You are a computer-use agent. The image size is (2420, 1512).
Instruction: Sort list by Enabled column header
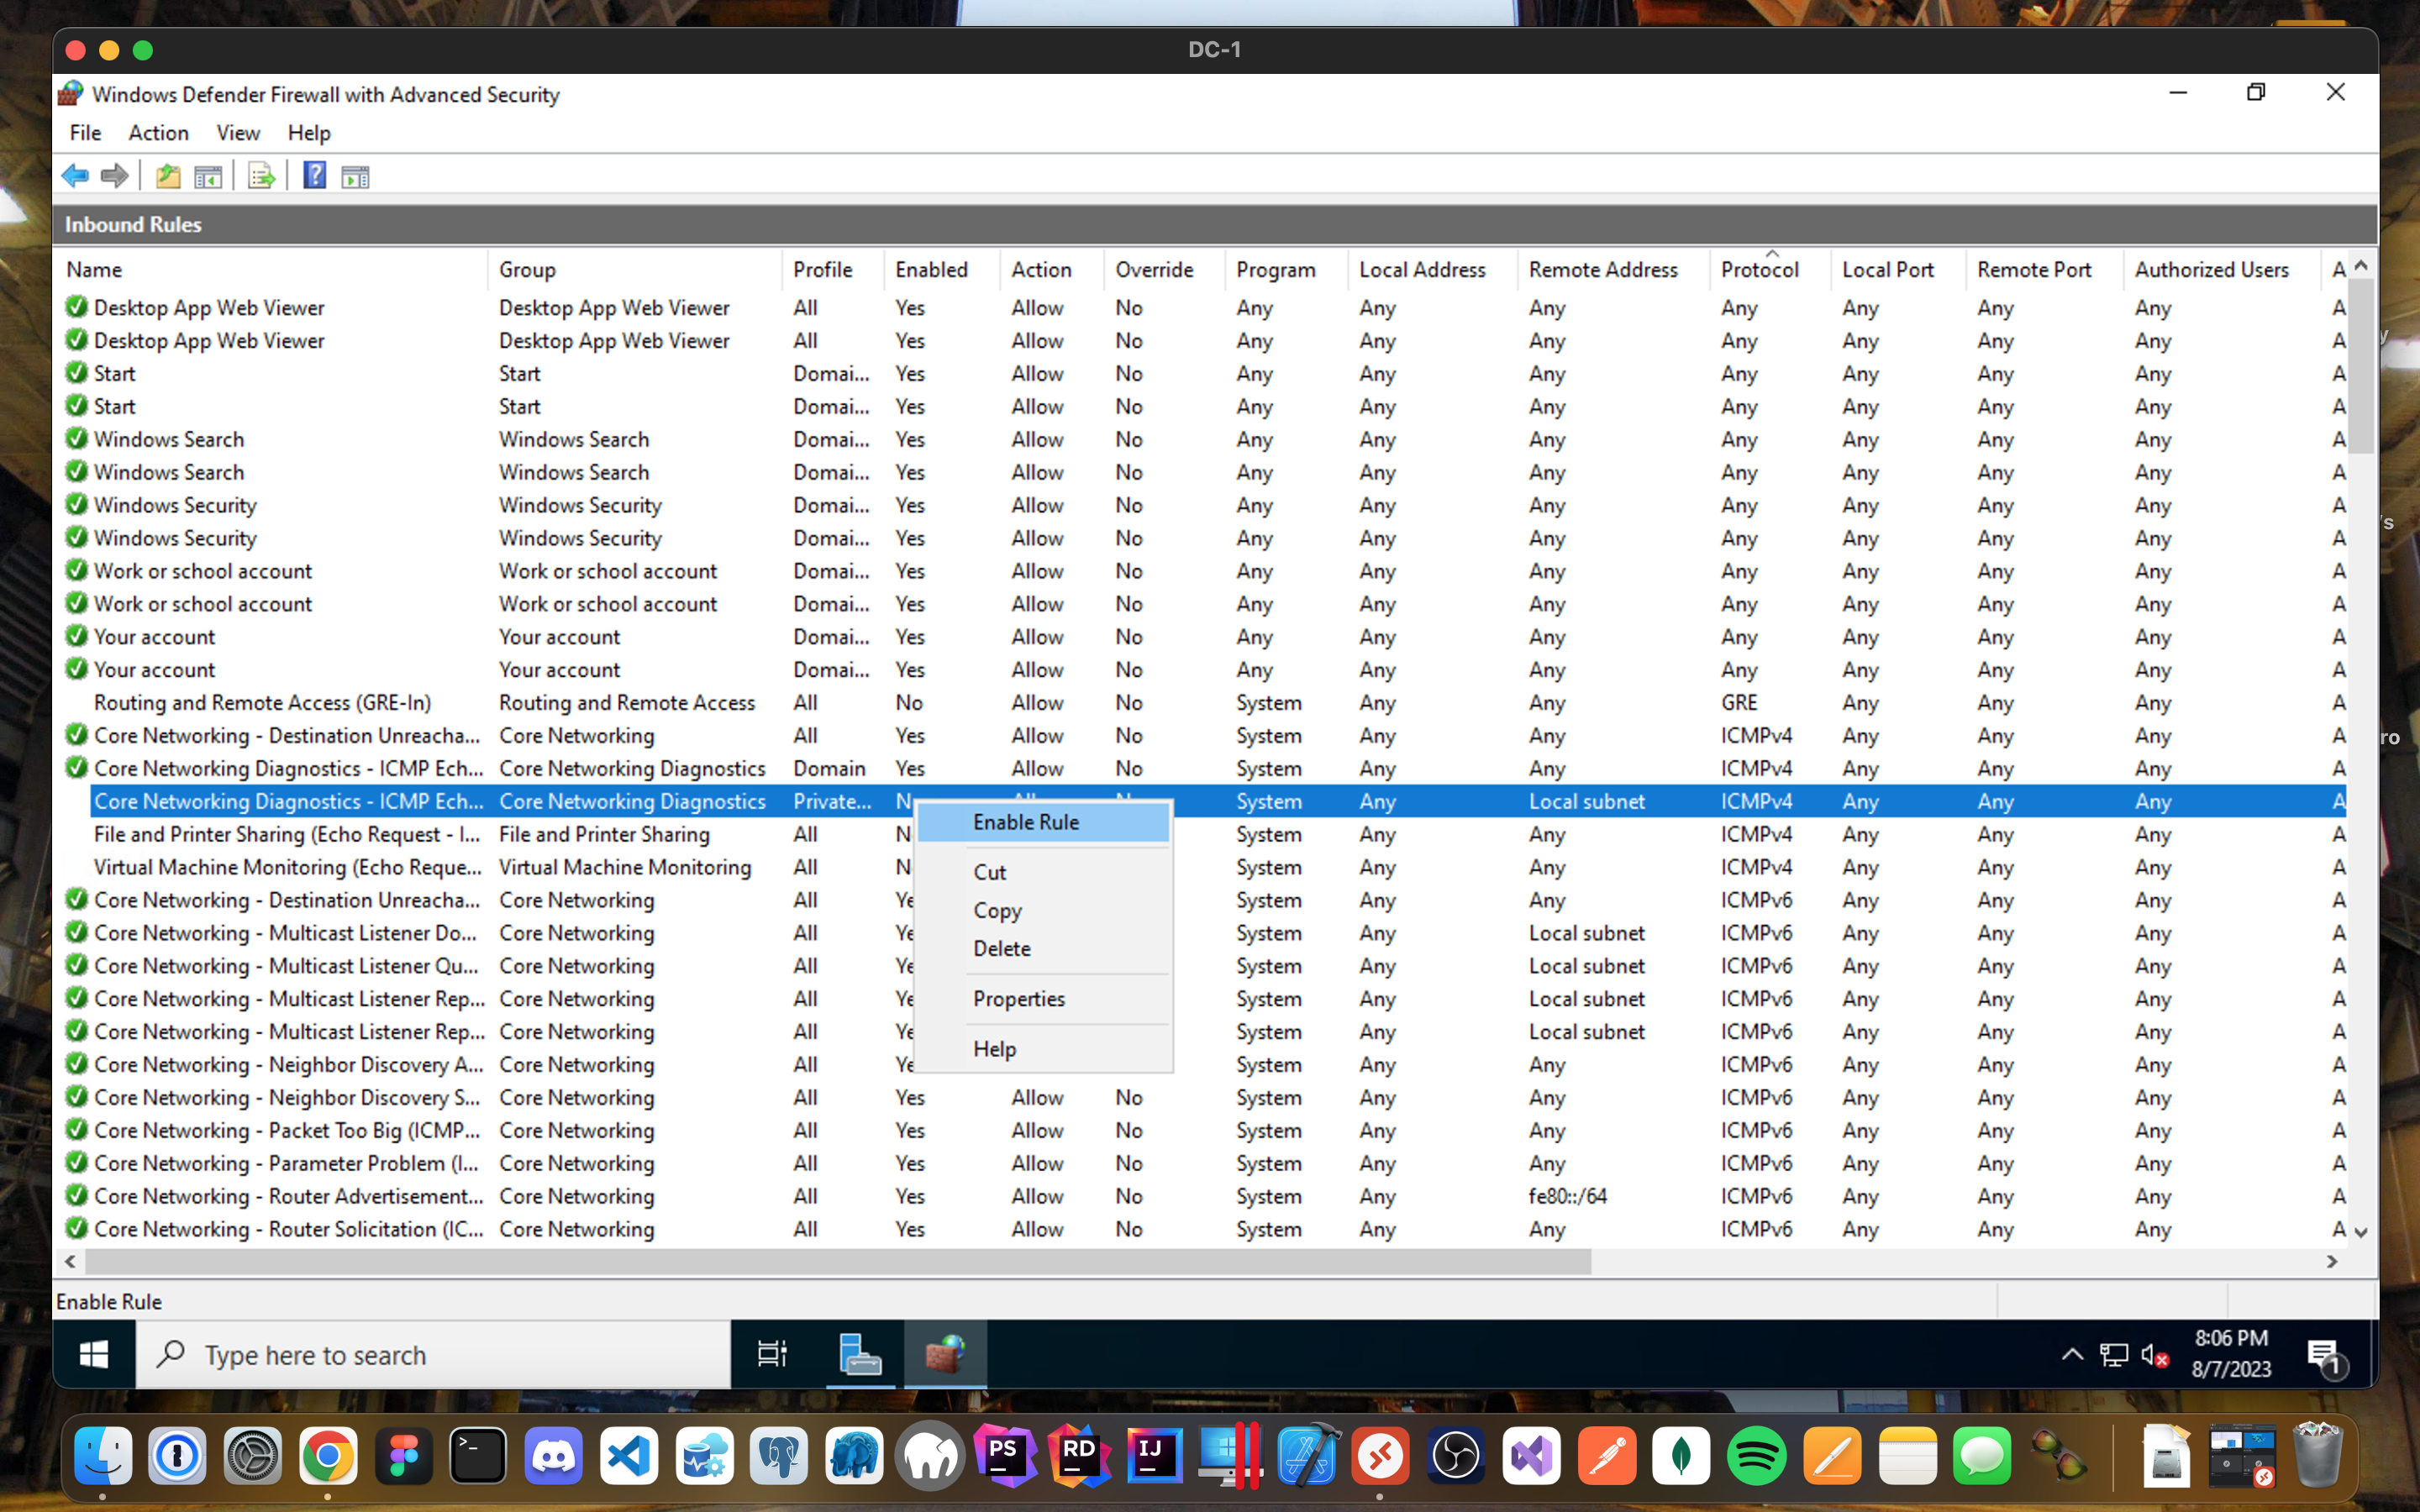tap(931, 270)
